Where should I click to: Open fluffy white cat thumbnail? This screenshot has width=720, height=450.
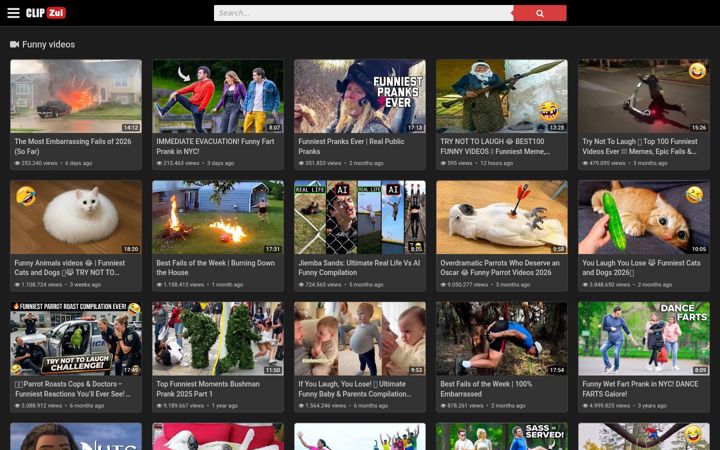coord(76,217)
